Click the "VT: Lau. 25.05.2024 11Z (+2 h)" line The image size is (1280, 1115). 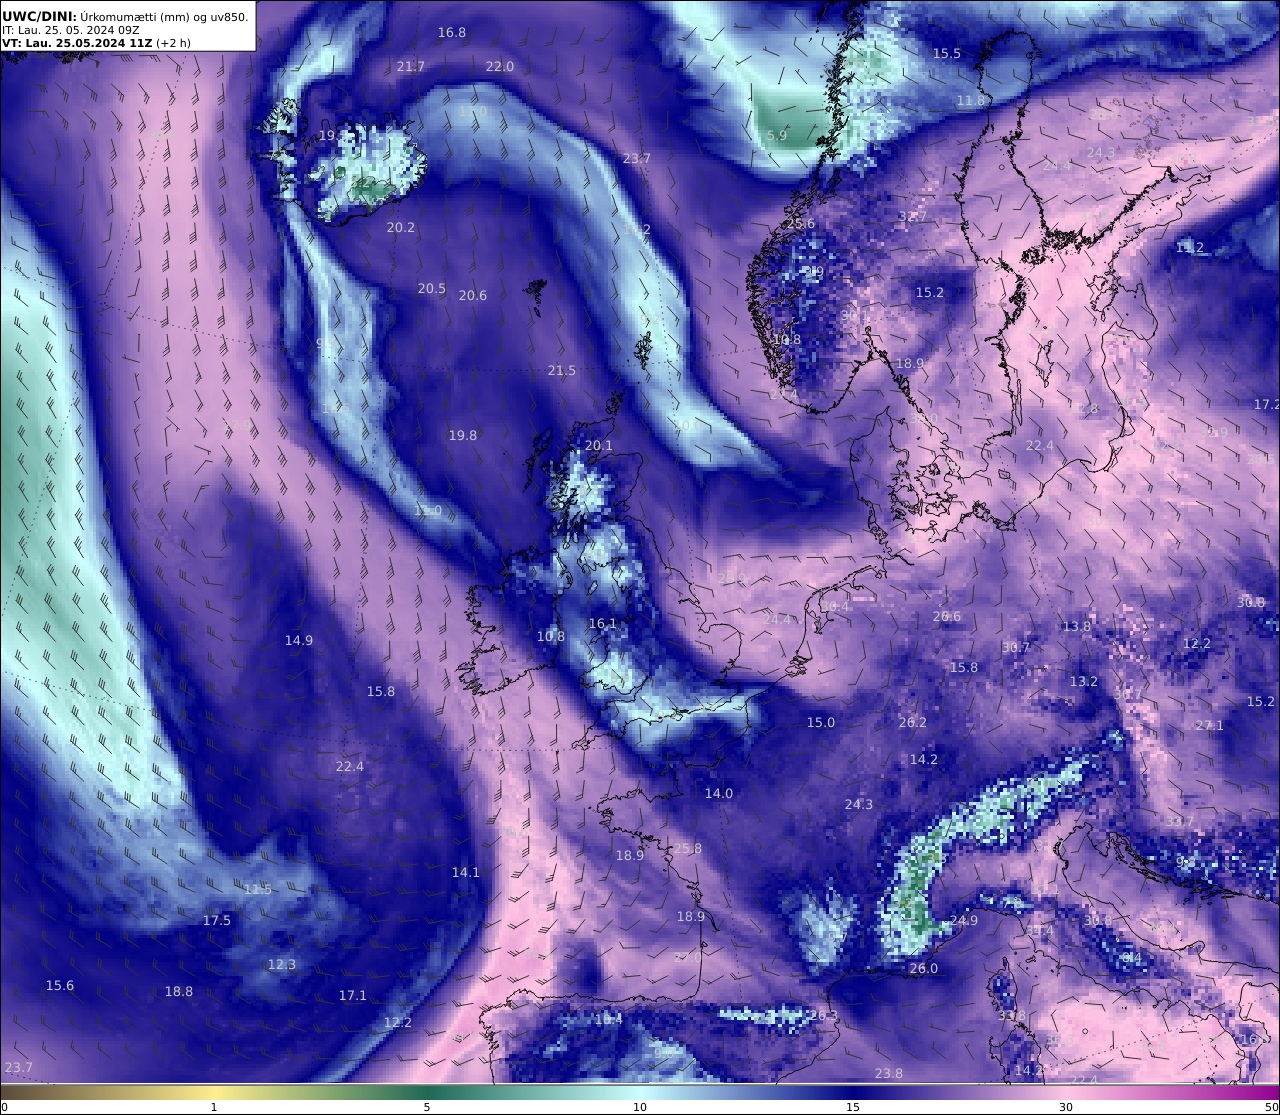coord(96,43)
